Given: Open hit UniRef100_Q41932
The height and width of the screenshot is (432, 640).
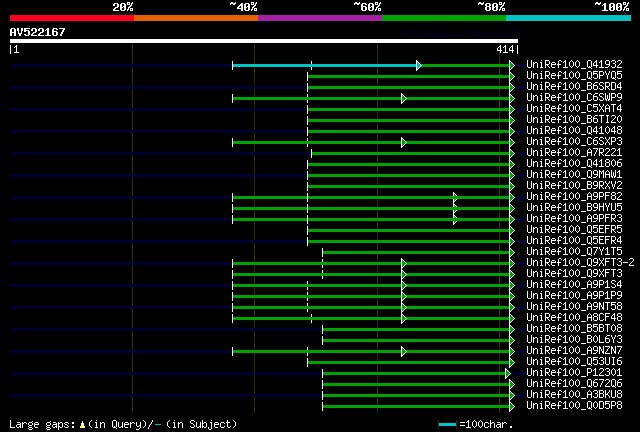Looking at the screenshot, I should [574, 65].
